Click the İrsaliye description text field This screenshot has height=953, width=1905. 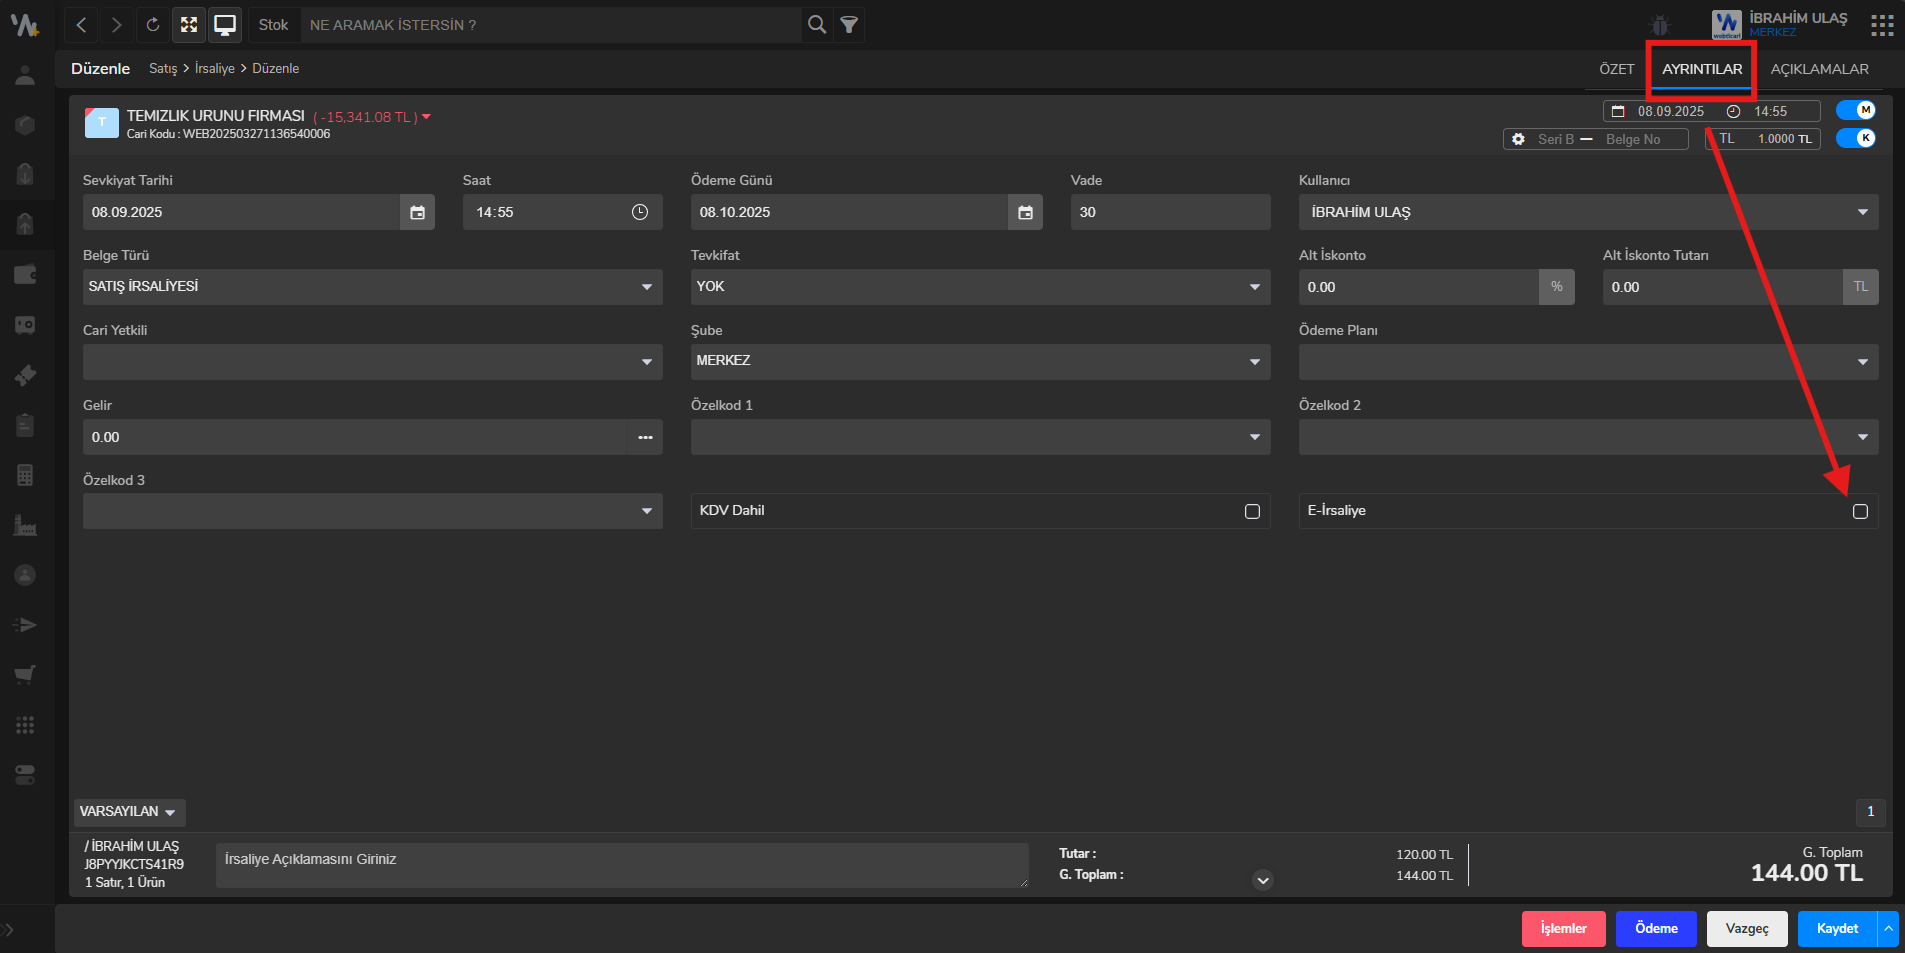pos(621,865)
